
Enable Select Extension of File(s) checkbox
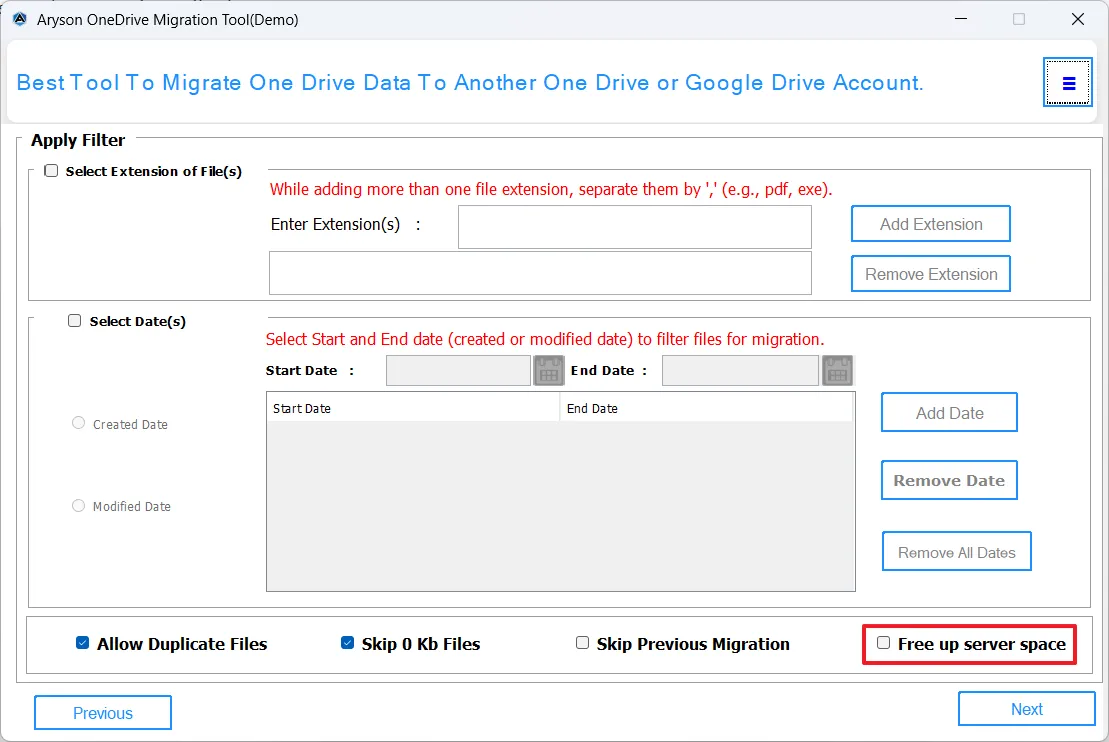tap(52, 171)
